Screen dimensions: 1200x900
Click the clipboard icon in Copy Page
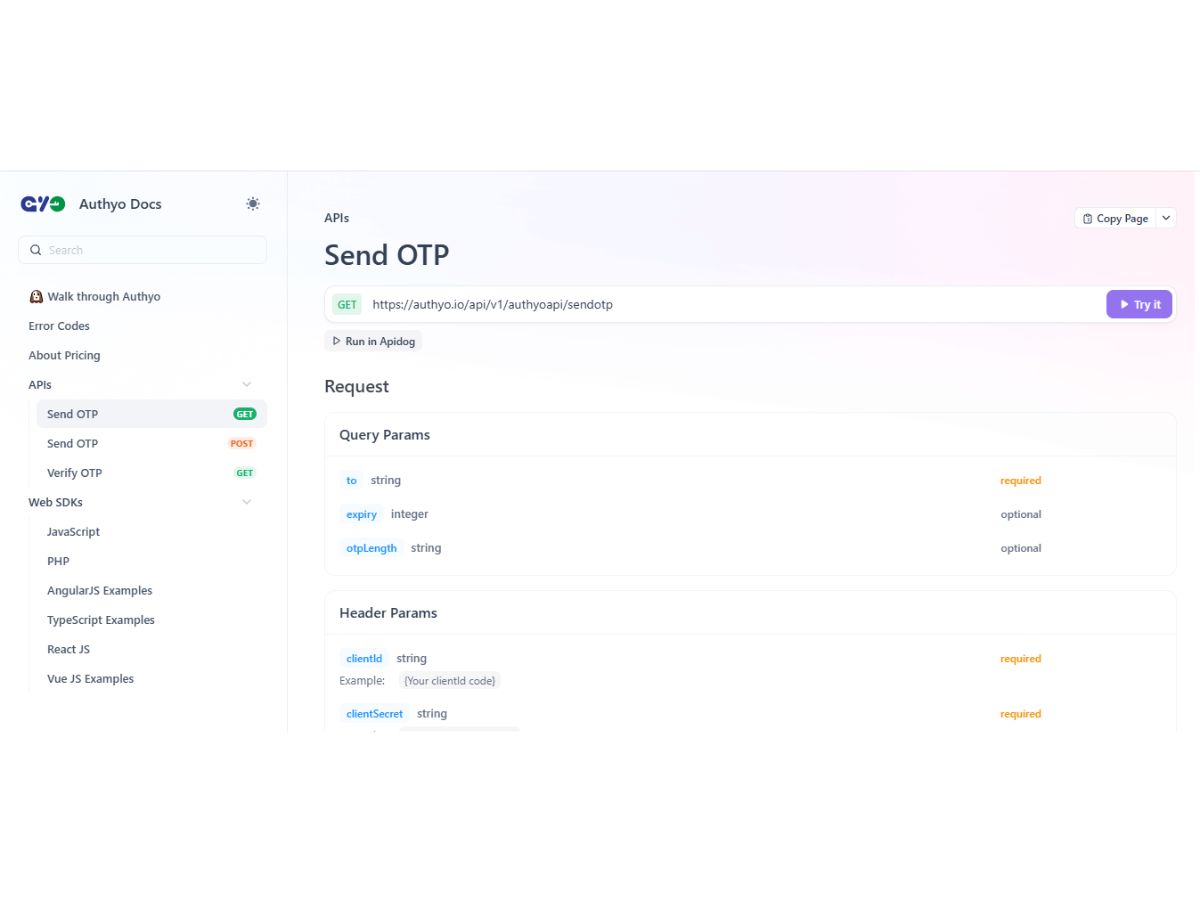click(1088, 219)
